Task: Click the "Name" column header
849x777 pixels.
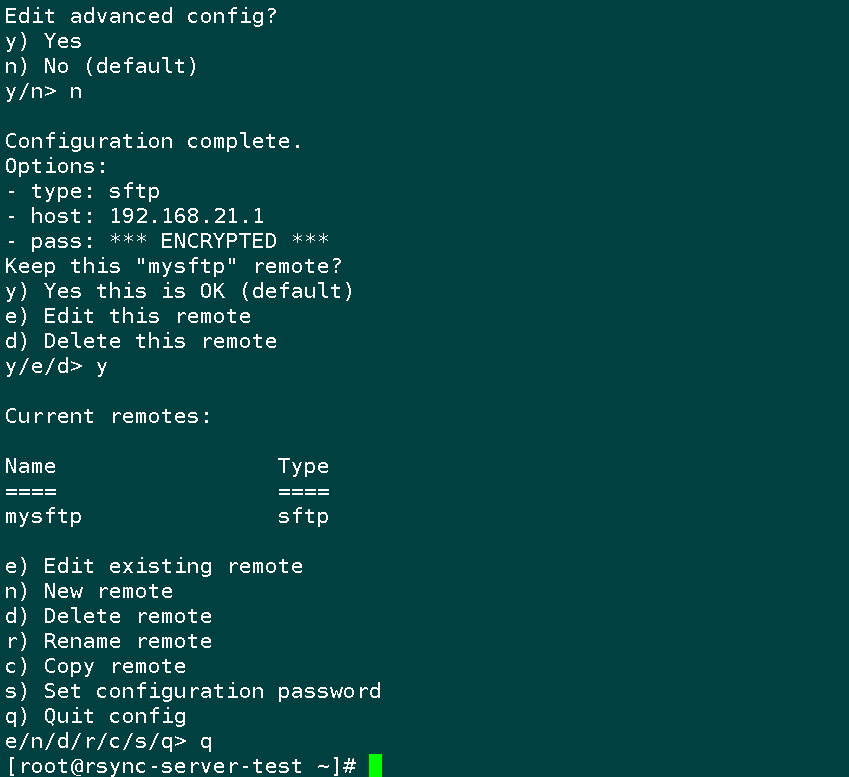Action: [30, 466]
